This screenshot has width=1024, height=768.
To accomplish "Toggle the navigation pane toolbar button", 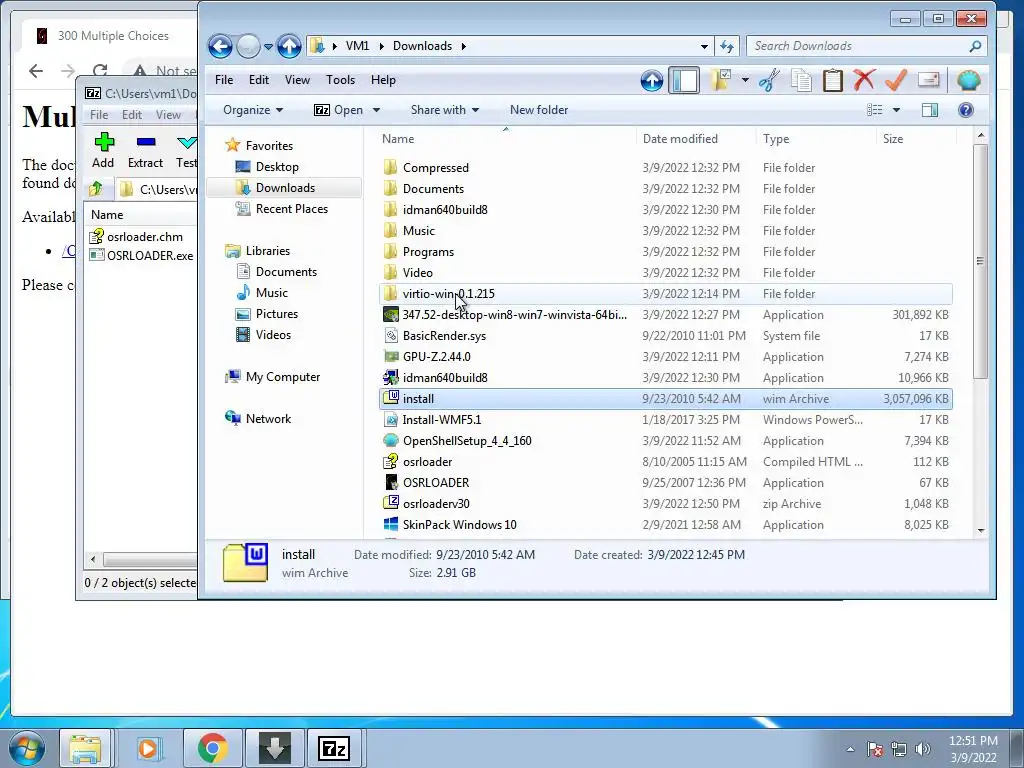I will (684, 80).
